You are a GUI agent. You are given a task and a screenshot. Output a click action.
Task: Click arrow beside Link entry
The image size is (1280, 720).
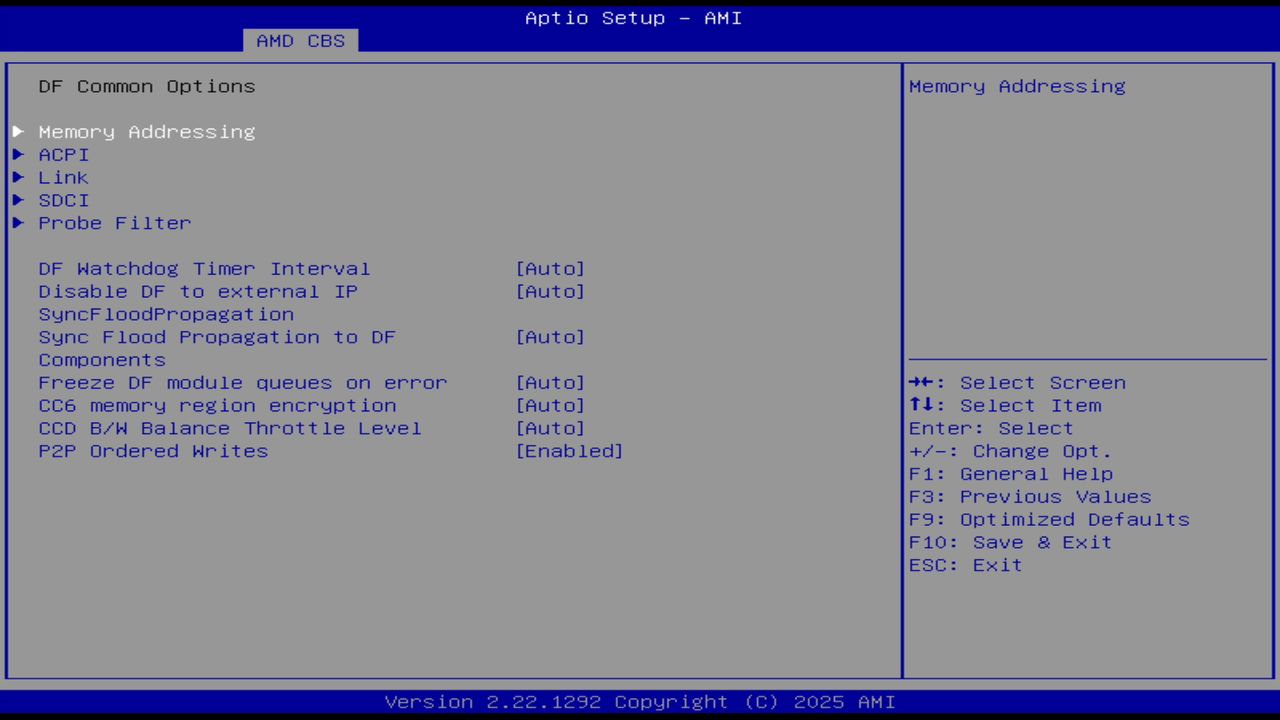tap(18, 178)
